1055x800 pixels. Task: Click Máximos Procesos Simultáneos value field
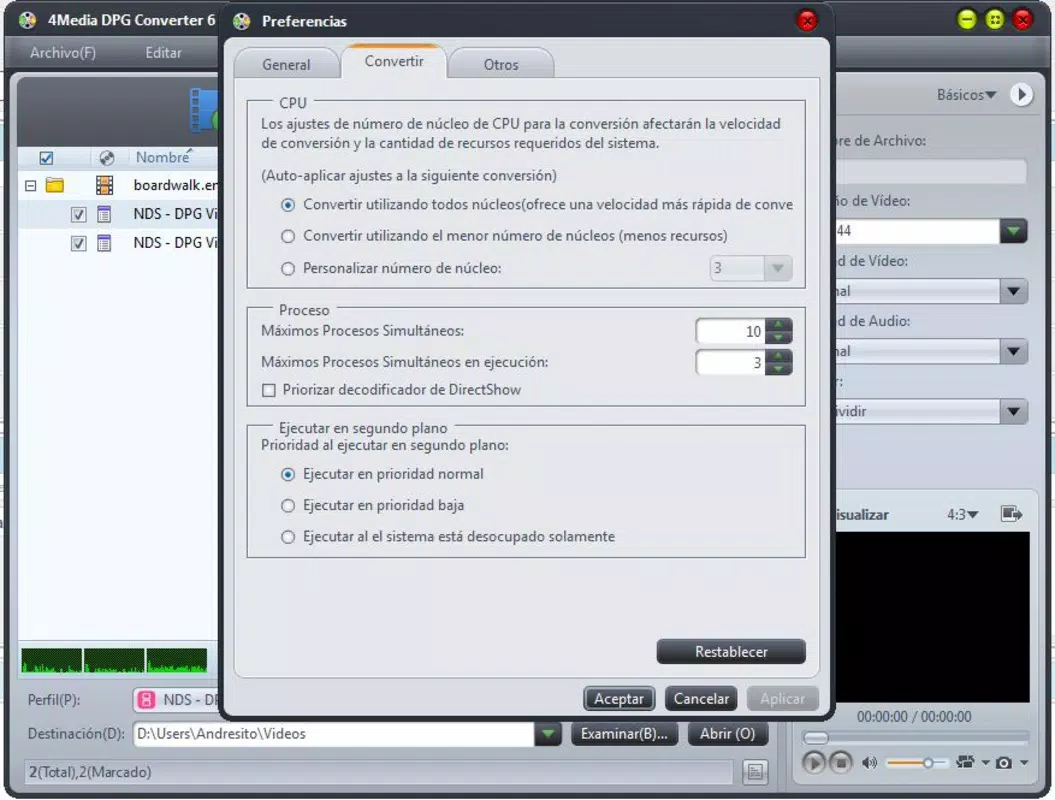click(731, 331)
